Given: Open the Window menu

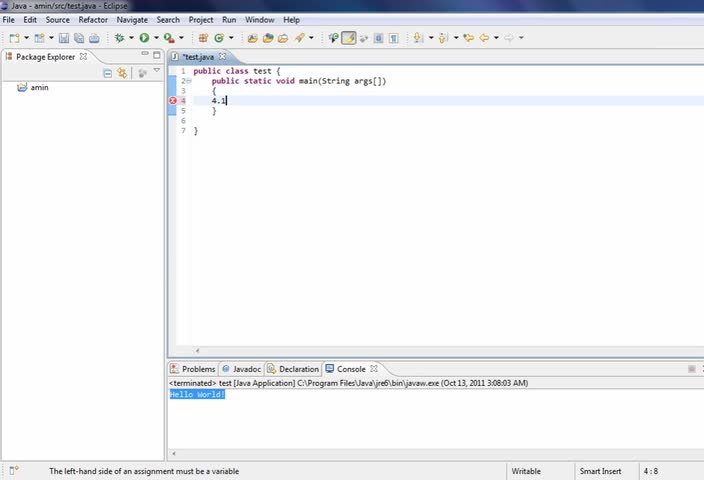Looking at the screenshot, I should (x=260, y=20).
